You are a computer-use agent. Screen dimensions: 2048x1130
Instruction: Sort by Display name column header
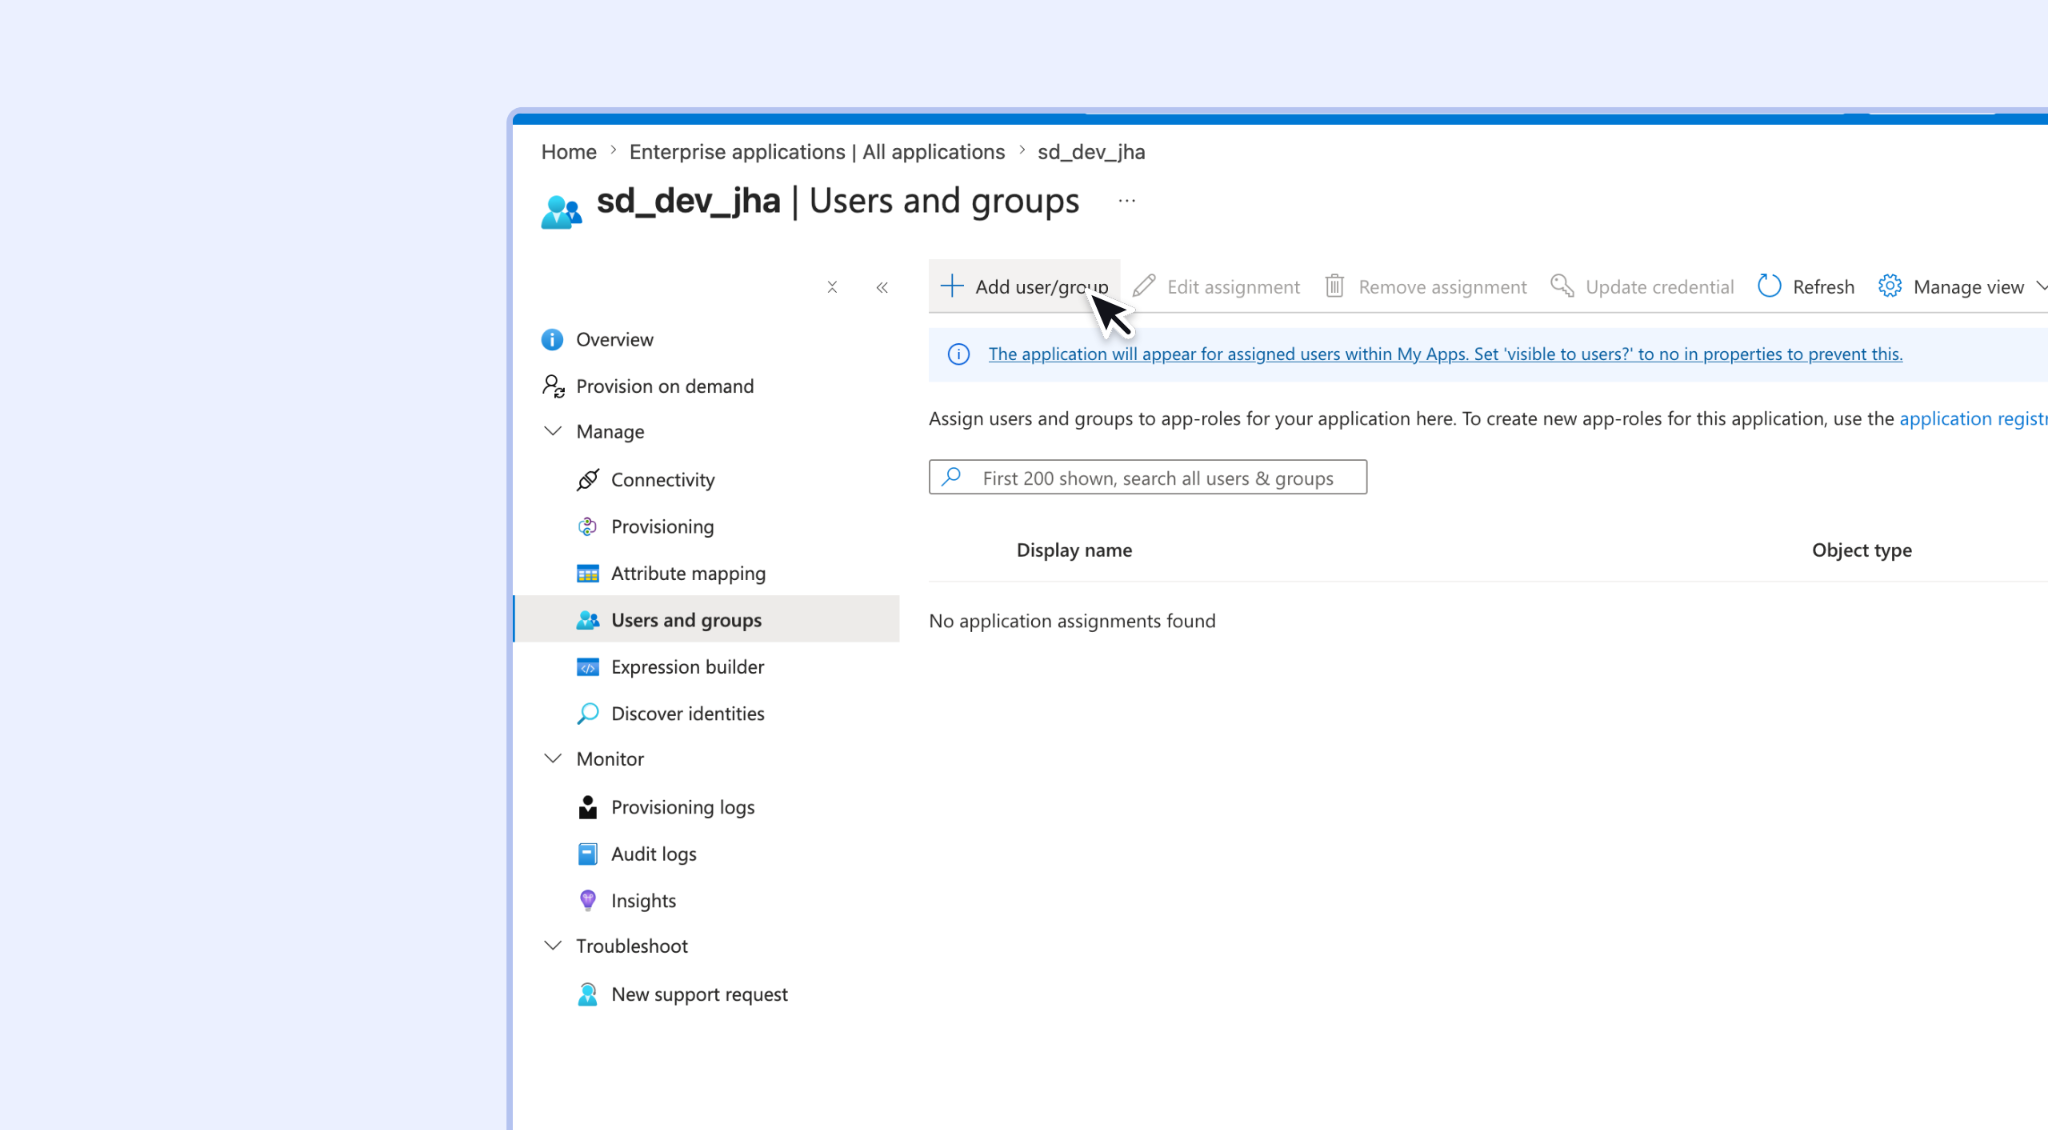point(1074,550)
